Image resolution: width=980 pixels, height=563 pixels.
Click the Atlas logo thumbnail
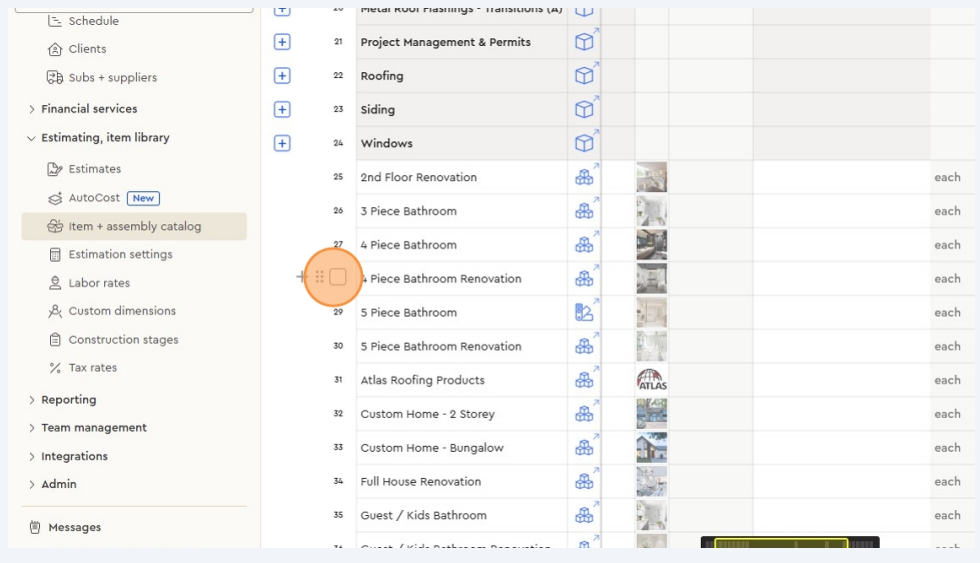(651, 380)
